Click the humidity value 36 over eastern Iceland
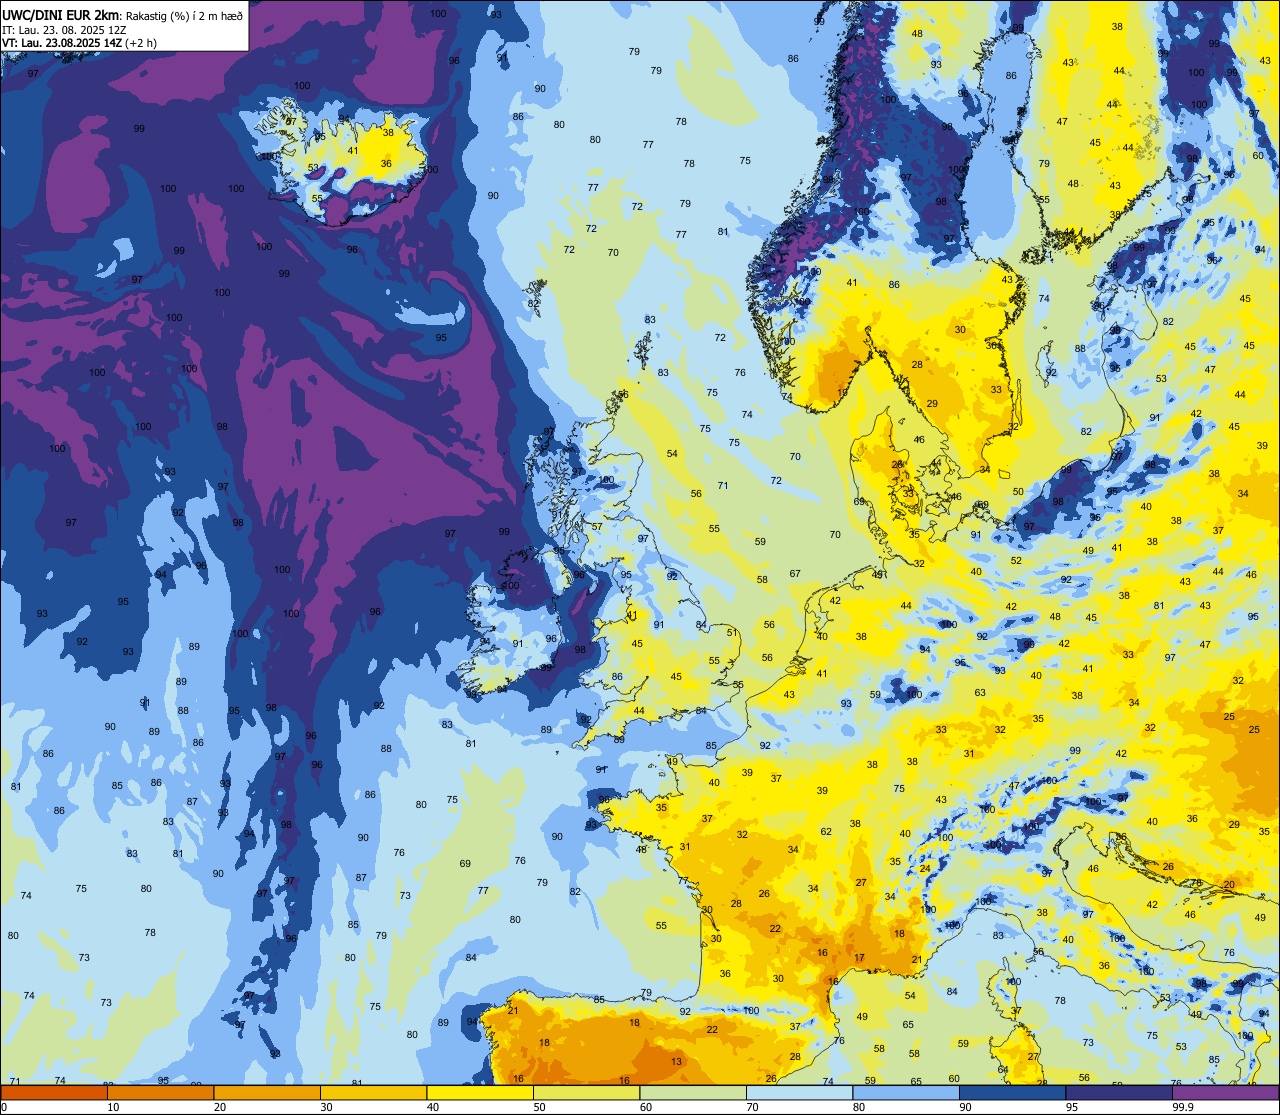 [x=386, y=163]
